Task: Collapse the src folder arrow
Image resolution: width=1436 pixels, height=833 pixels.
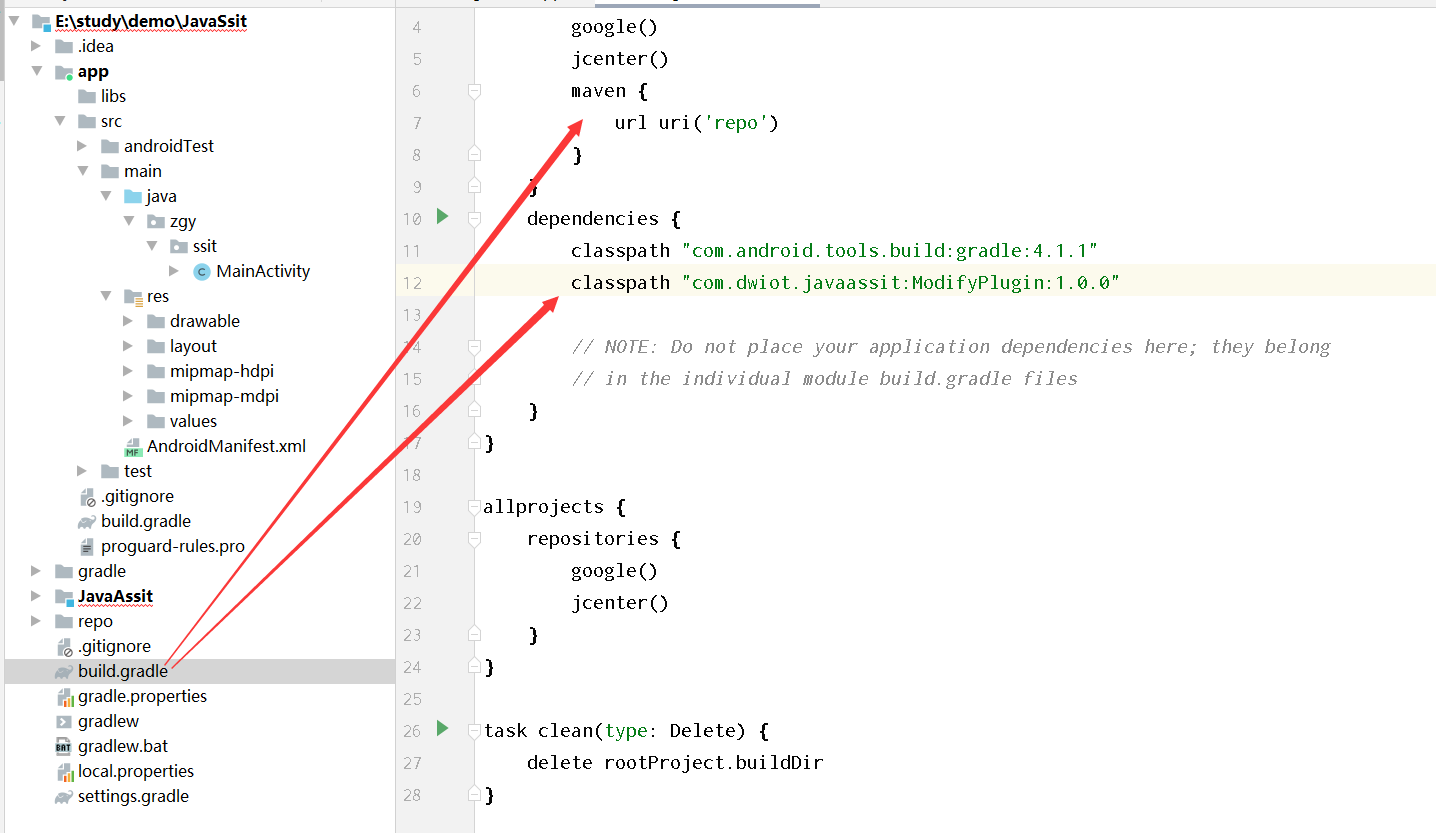Action: pyautogui.click(x=60, y=121)
